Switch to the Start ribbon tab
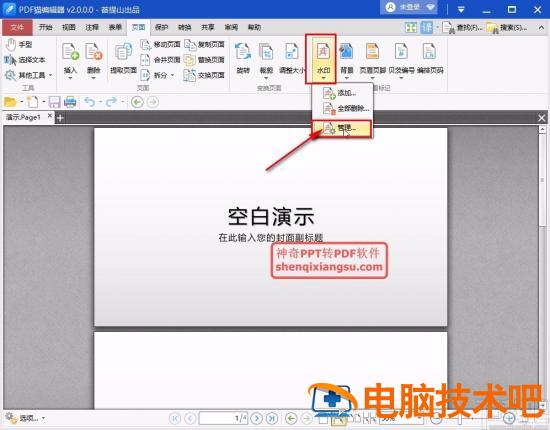This screenshot has width=550, height=430. pos(45,27)
